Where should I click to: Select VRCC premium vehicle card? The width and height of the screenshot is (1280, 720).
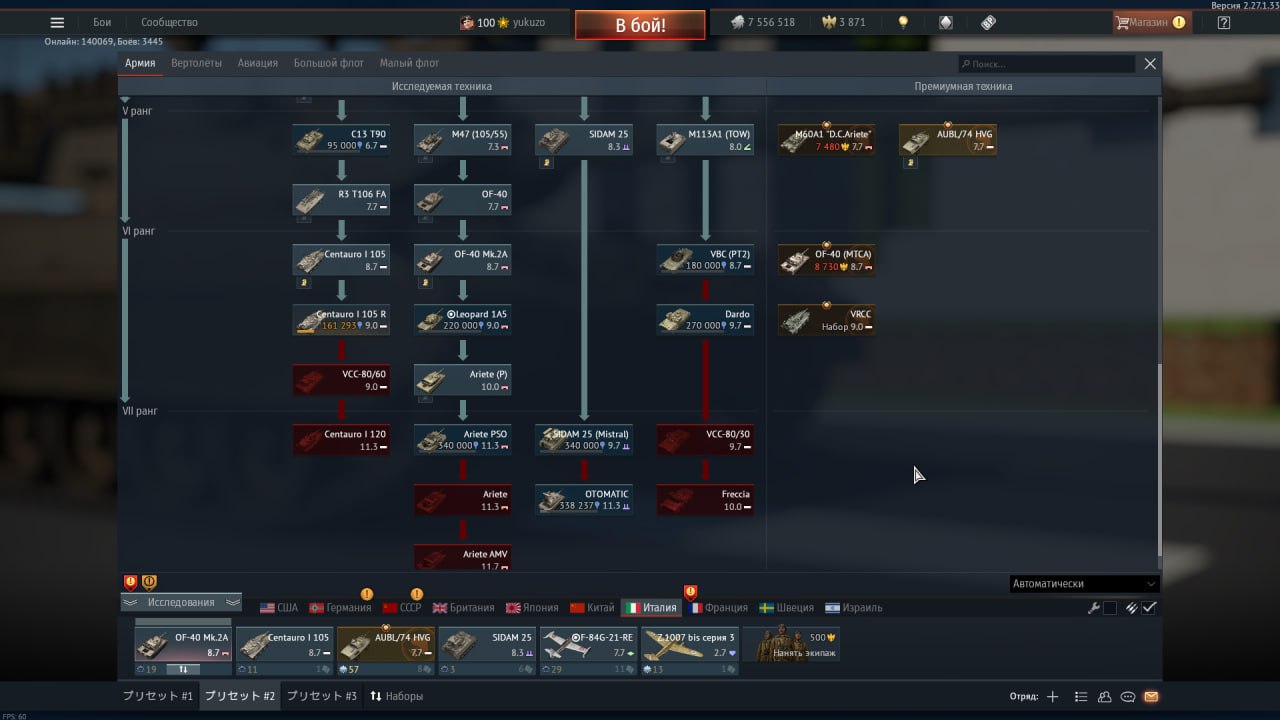coord(826,320)
